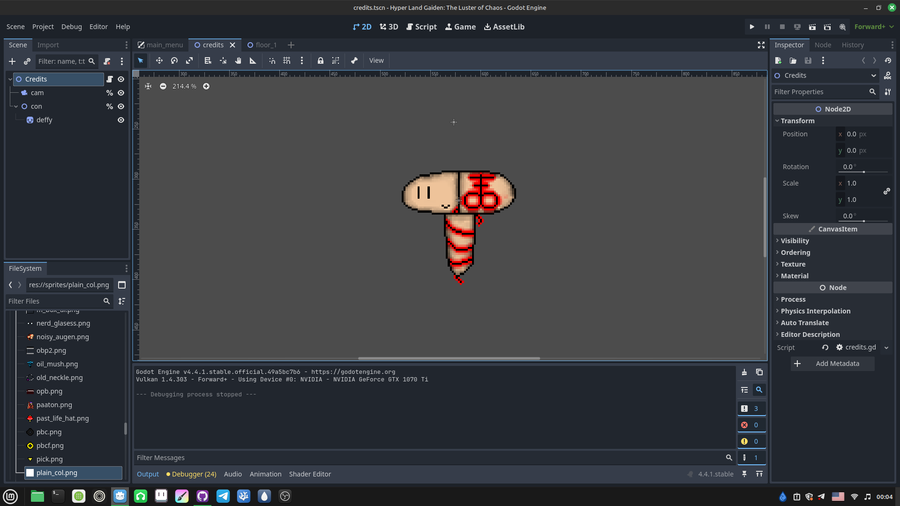Open the Debugger (24) panel
900x506 pixels.
191,474
